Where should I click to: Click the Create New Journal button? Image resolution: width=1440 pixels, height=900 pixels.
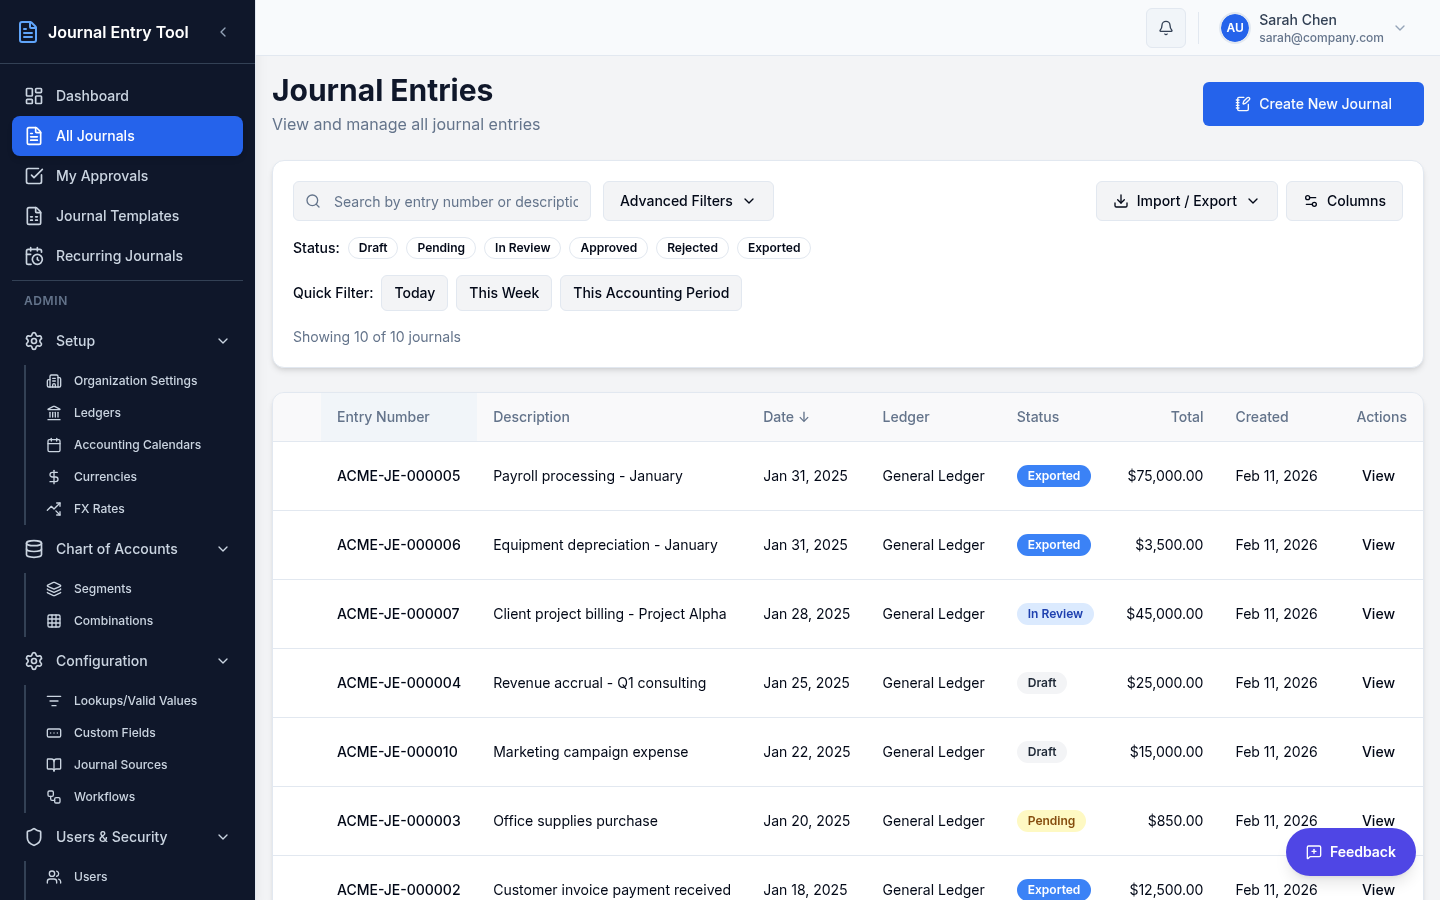[x=1313, y=103]
